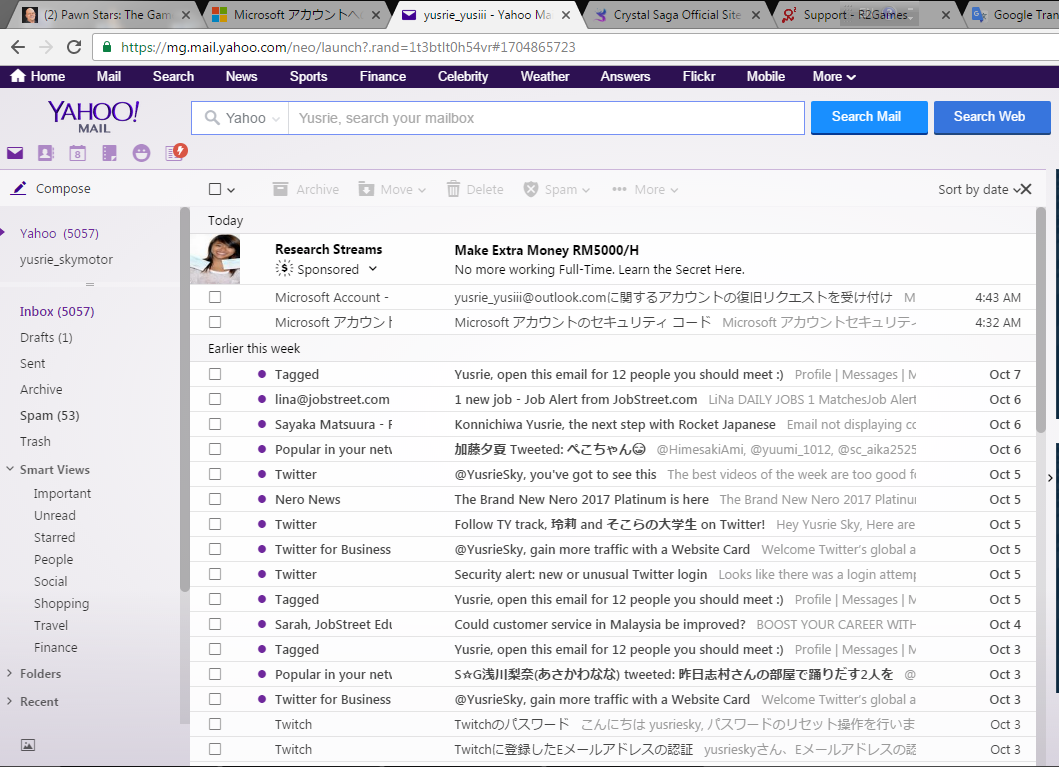Screen dimensions: 1059x767
Task: Open the Yahoo Messenger smiley icon
Action: click(142, 153)
